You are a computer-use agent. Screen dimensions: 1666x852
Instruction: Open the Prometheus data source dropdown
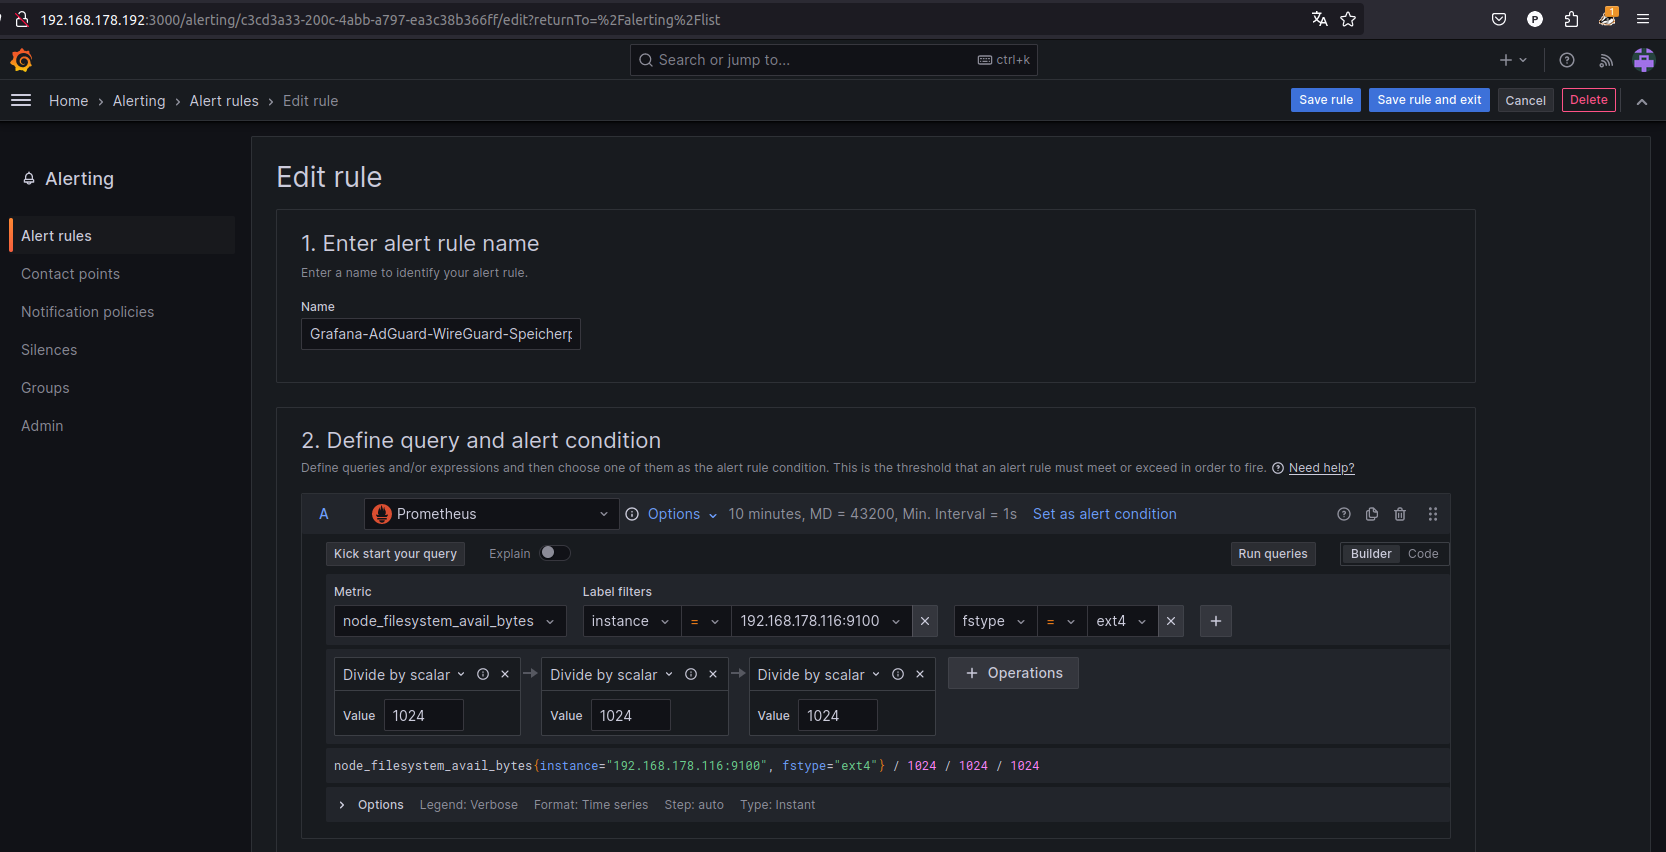(x=491, y=514)
